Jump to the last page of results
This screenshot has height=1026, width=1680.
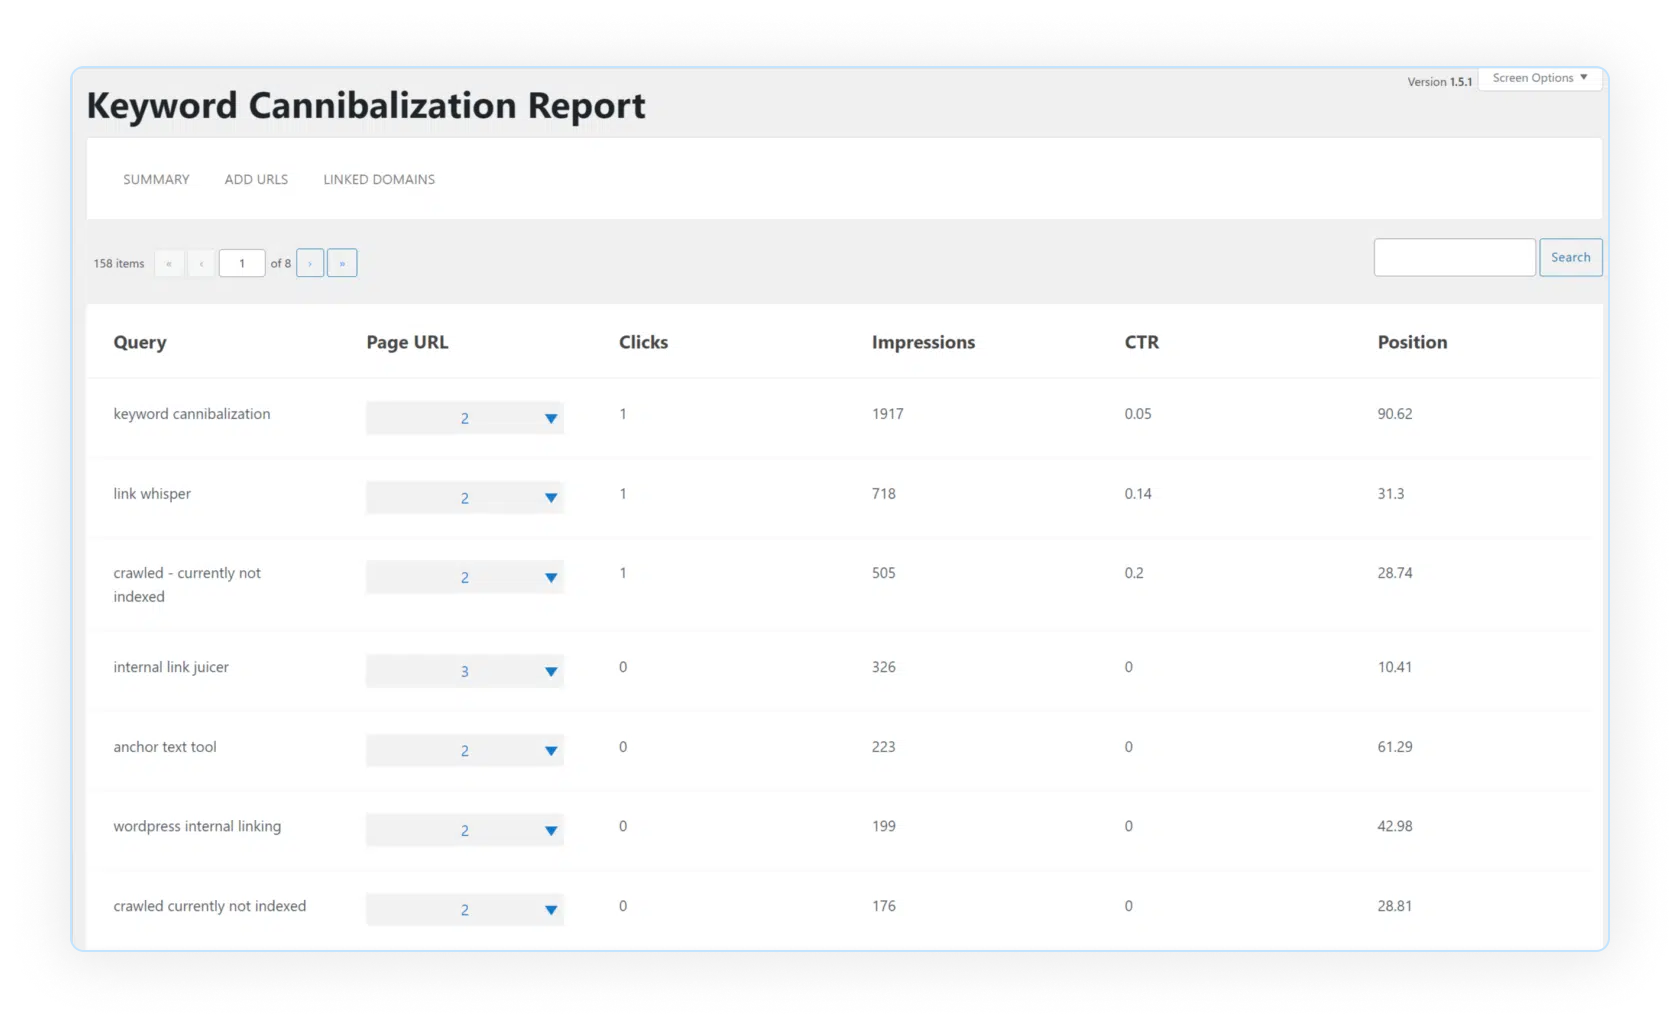point(342,263)
